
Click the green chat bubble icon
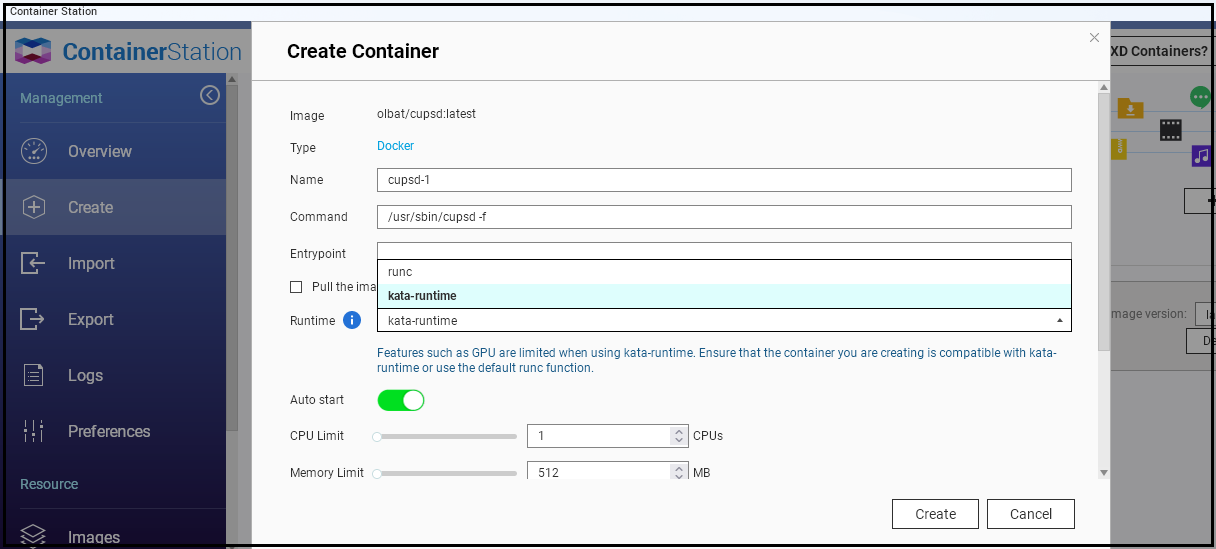click(x=1201, y=97)
